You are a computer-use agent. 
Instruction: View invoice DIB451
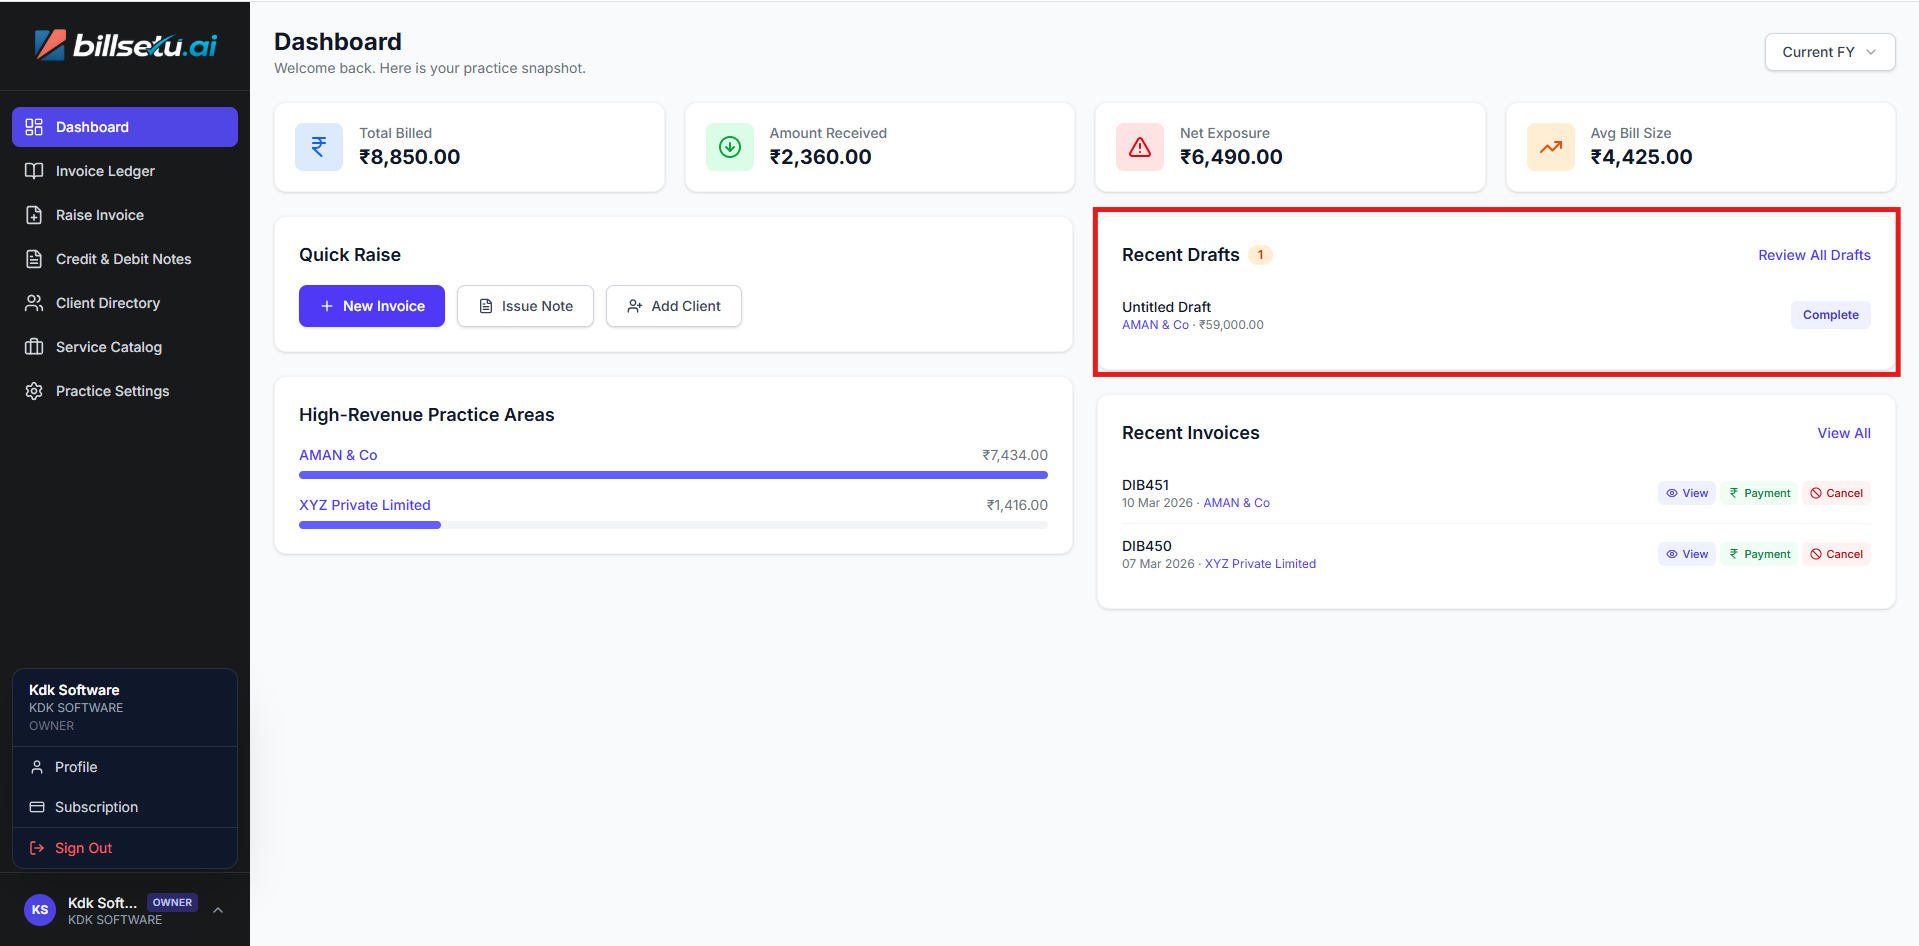point(1686,493)
